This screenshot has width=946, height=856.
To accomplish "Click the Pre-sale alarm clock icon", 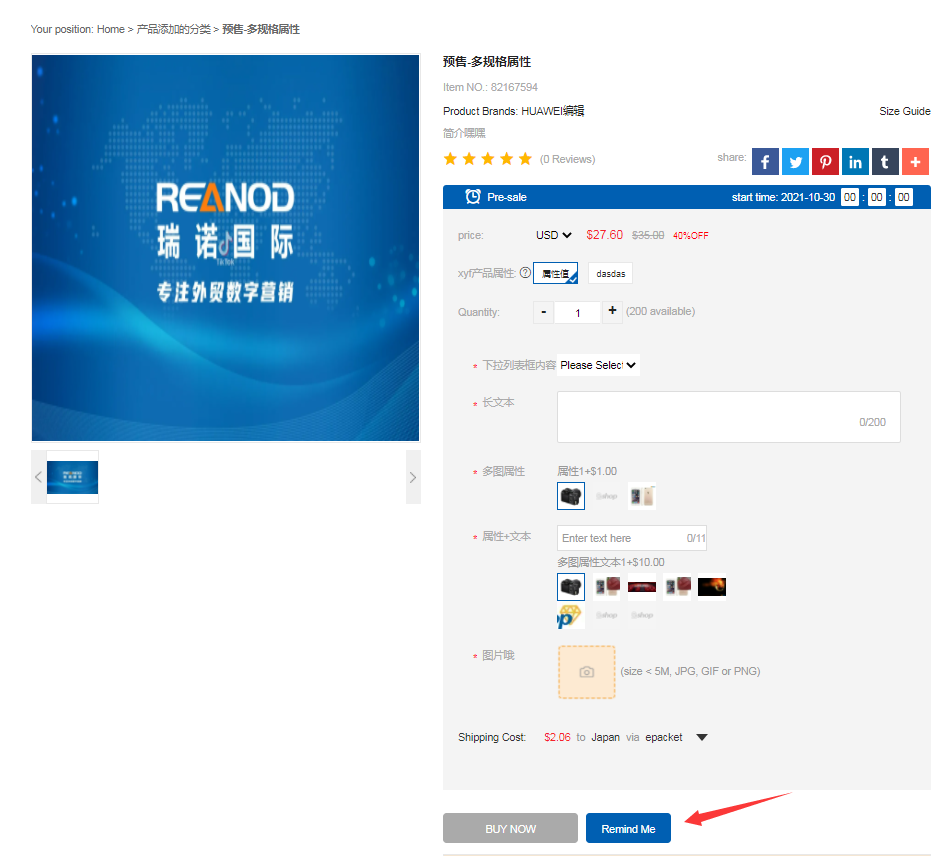I will [473, 197].
